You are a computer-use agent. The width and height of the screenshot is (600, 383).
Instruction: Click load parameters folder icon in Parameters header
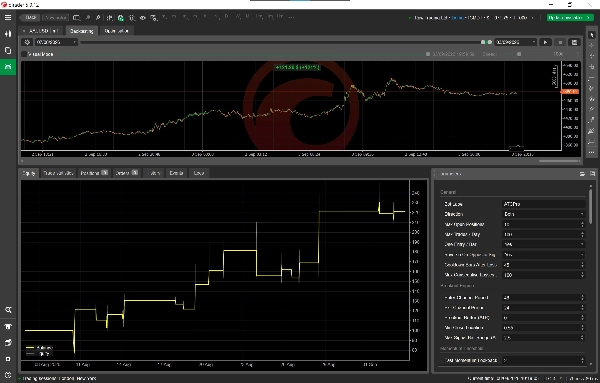click(582, 174)
